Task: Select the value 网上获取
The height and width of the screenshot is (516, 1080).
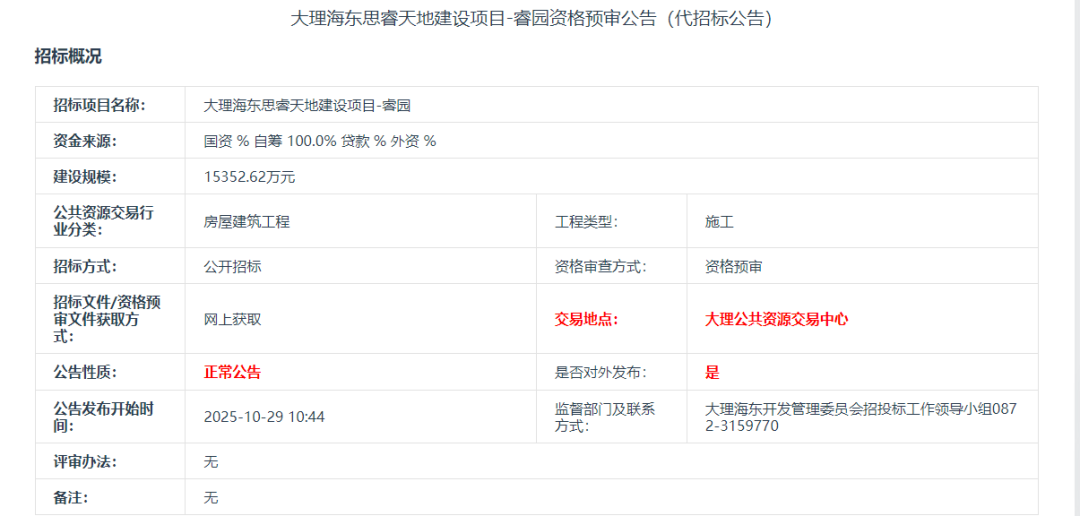Action: point(232,319)
